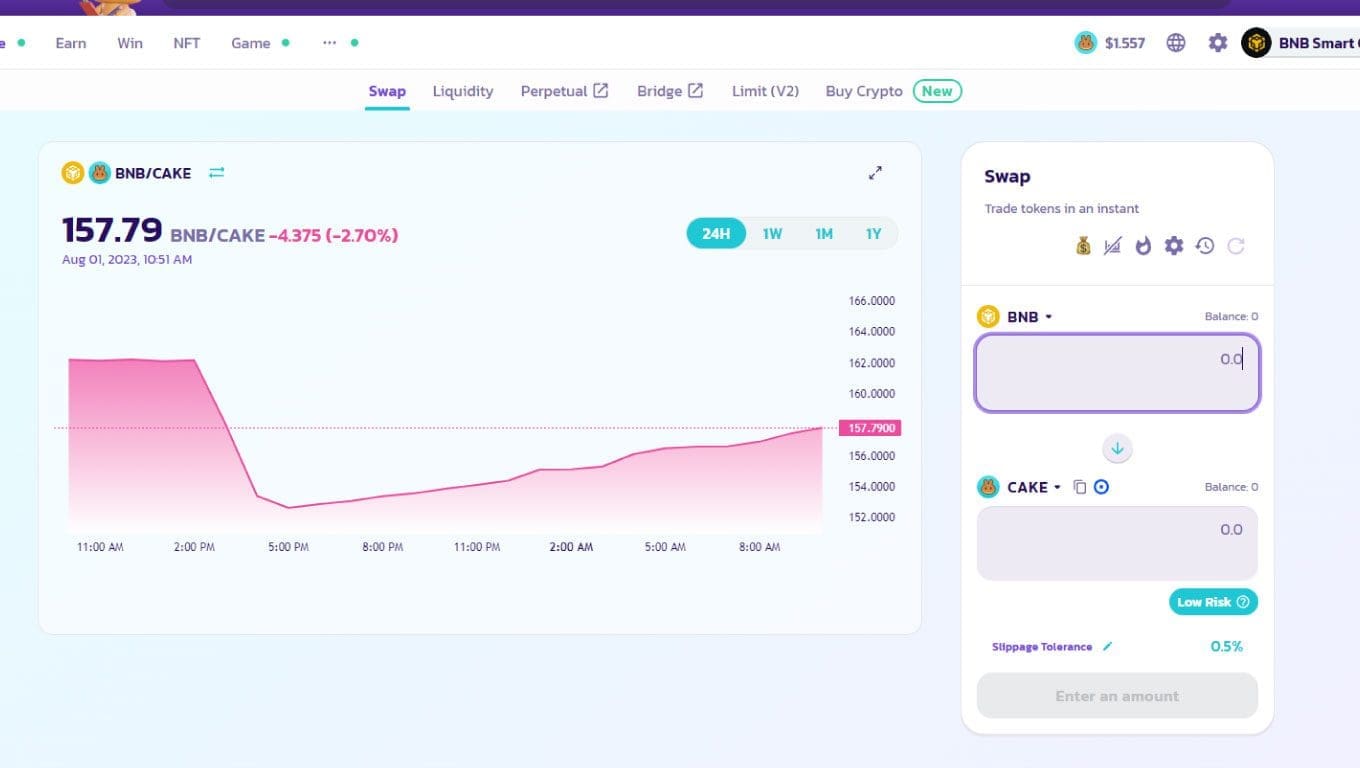This screenshot has height=768, width=1360.
Task: Click the CAKE price $1.557 icon
Action: pyautogui.click(x=1086, y=43)
